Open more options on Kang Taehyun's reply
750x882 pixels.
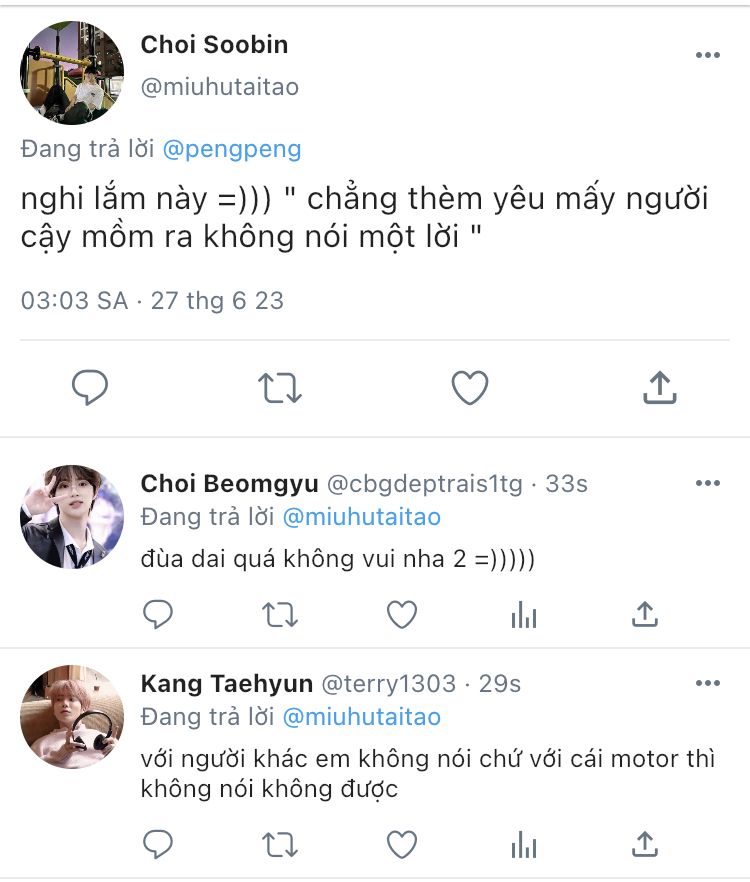(707, 684)
